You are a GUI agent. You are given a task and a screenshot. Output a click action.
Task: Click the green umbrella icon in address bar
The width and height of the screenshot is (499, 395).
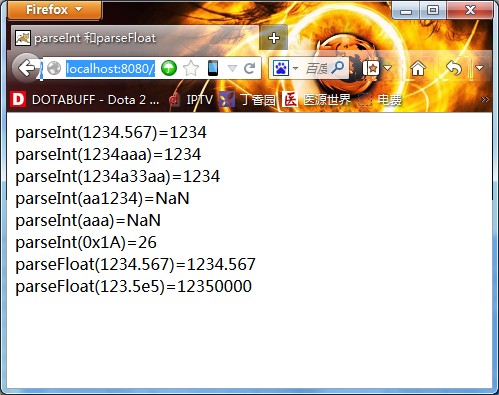click(169, 69)
